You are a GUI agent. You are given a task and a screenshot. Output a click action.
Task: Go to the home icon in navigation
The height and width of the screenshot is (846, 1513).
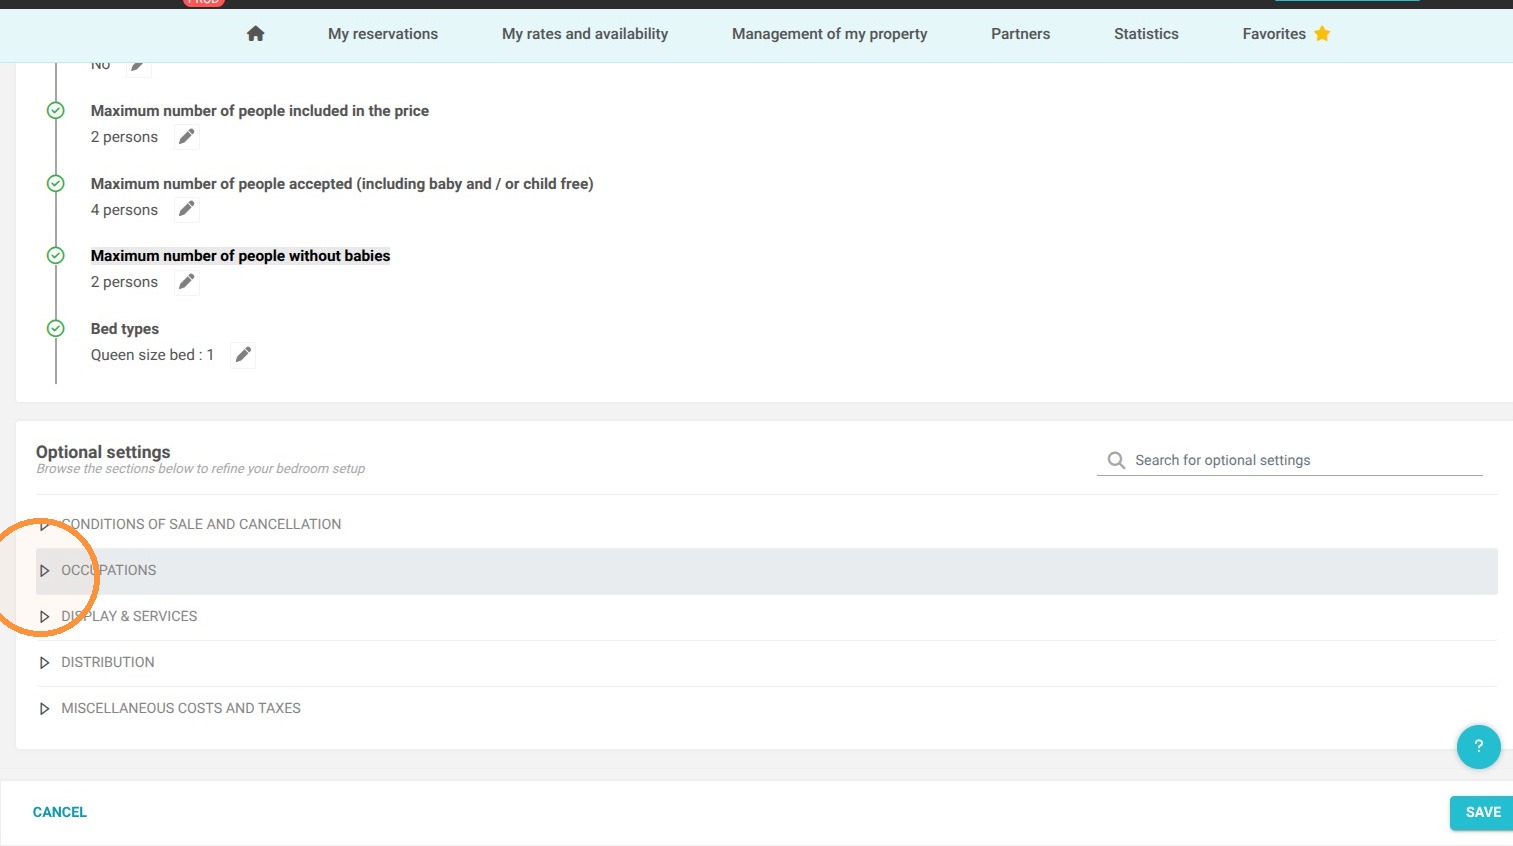coord(255,34)
